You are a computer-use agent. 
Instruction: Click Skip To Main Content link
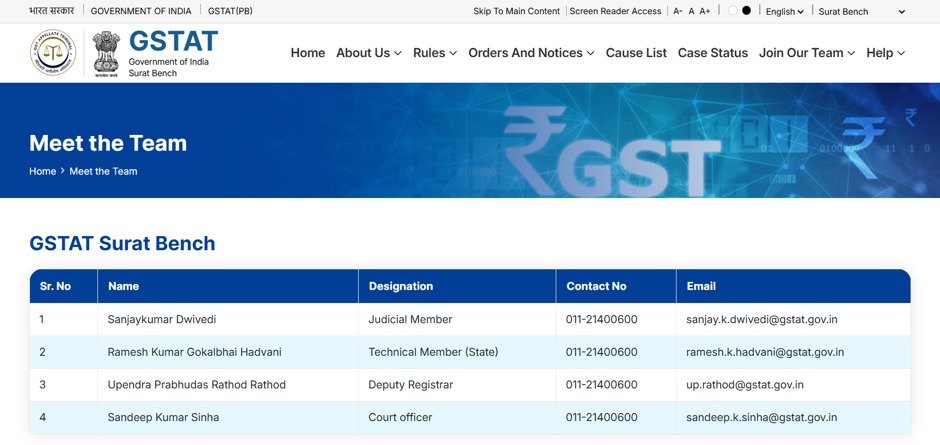click(x=516, y=11)
